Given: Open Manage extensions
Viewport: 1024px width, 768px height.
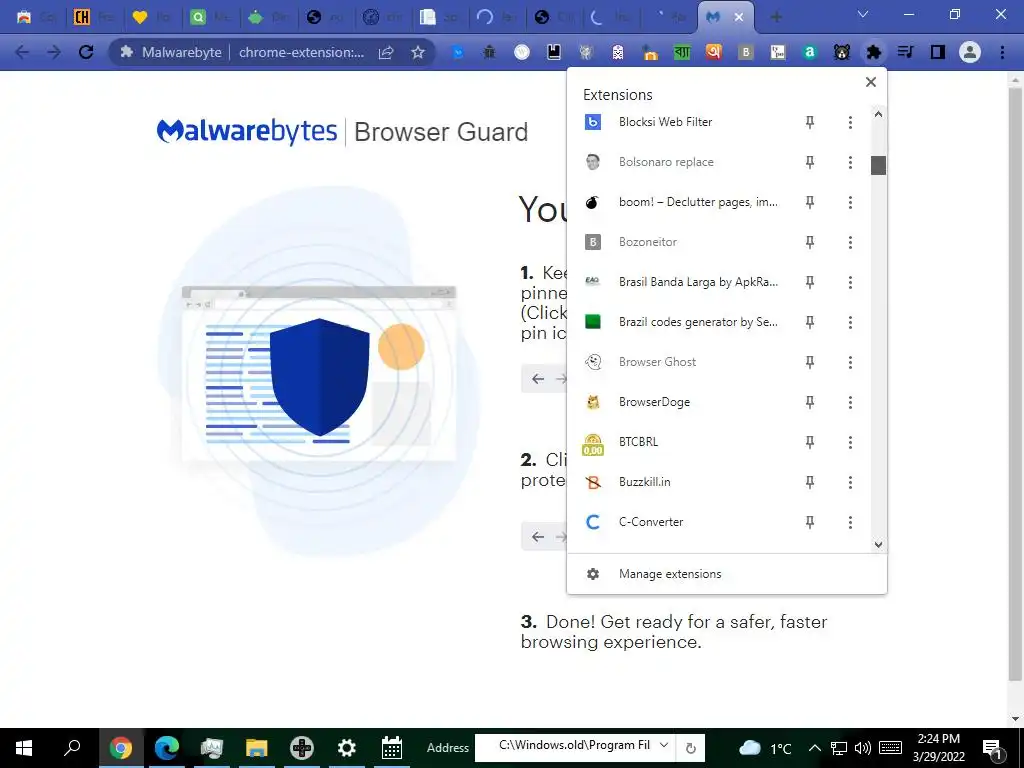Looking at the screenshot, I should [727, 574].
